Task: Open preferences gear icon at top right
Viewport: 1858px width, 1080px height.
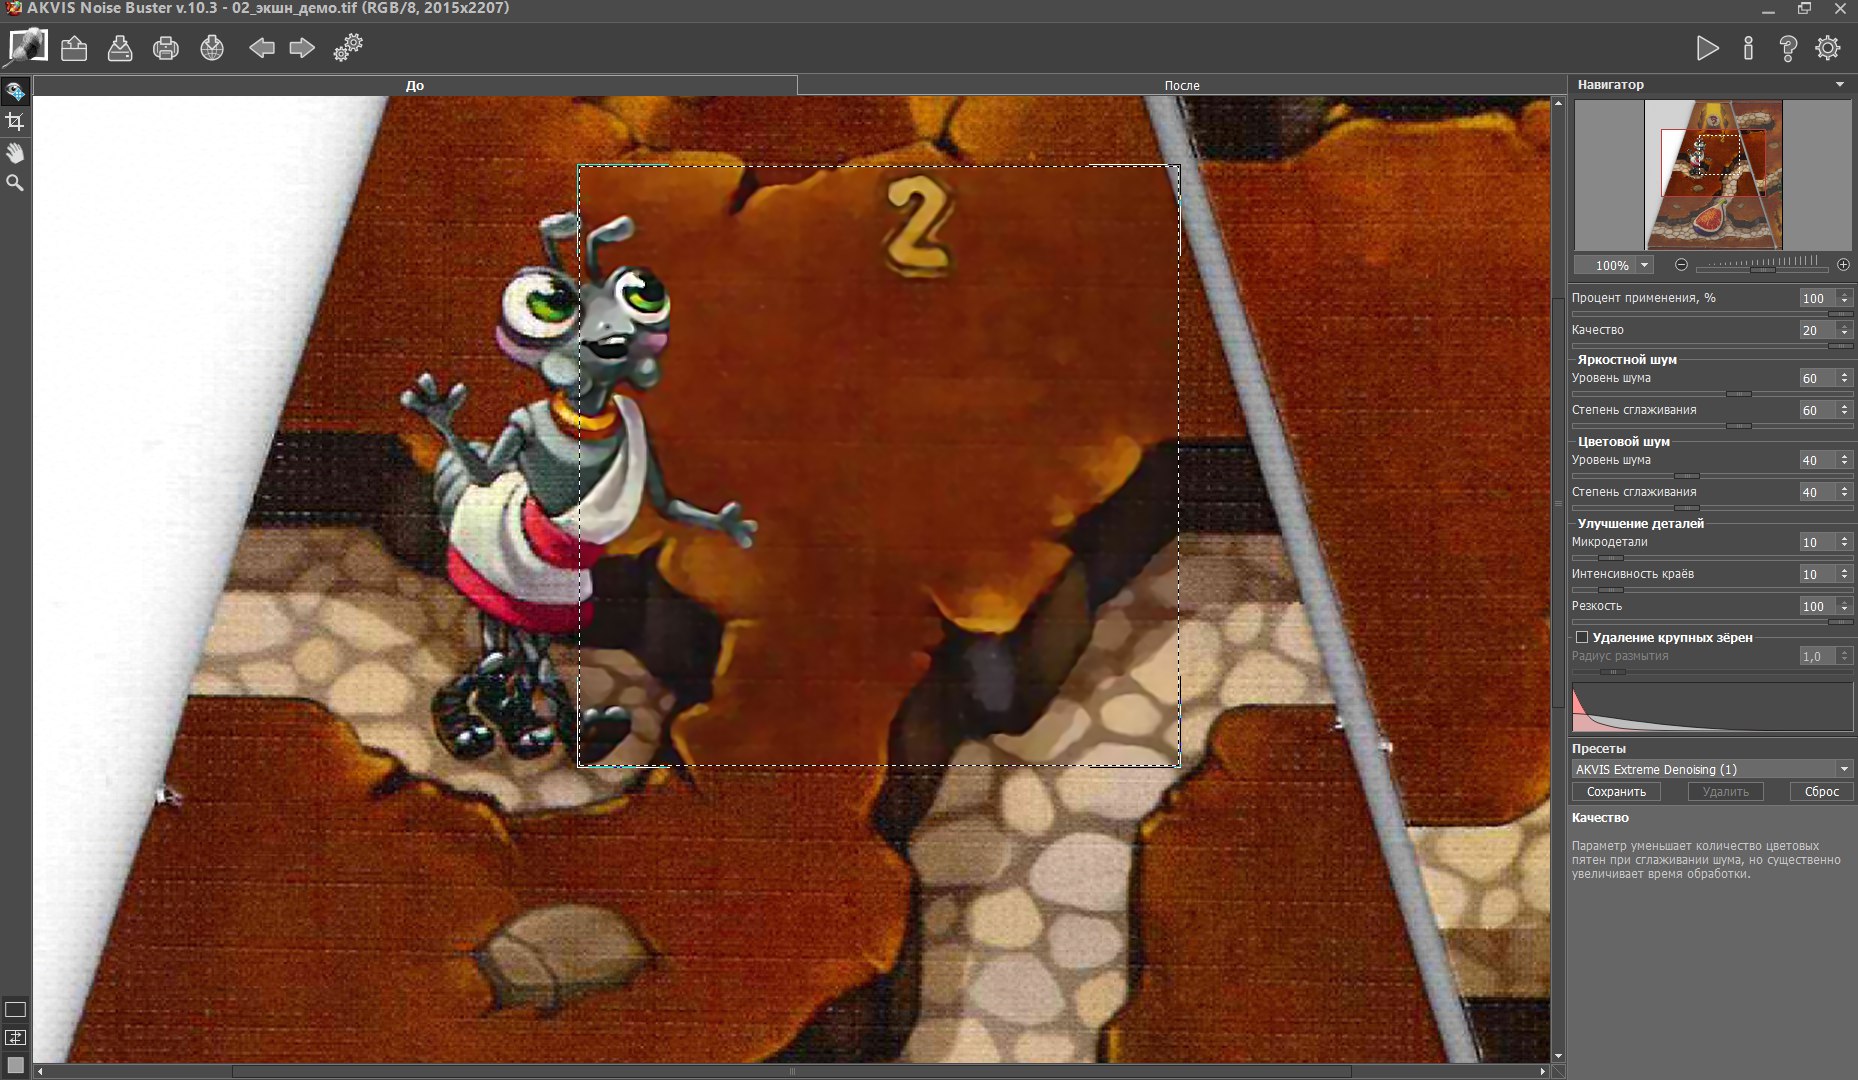Action: tap(1828, 48)
